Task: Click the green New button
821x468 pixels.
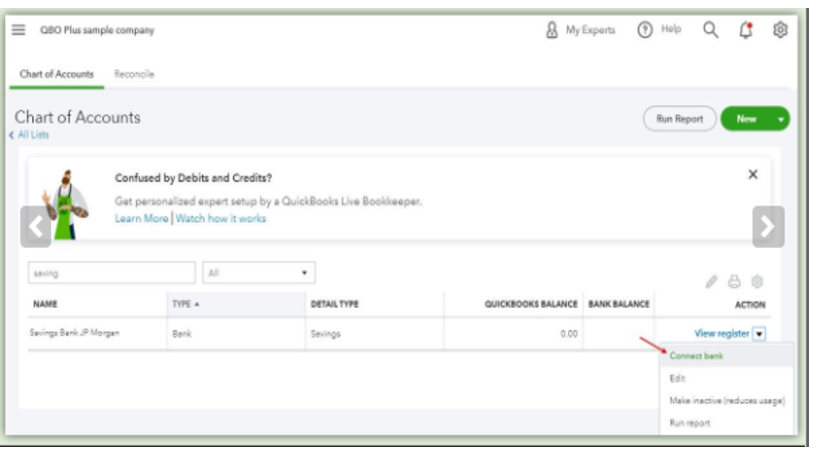Action: tap(746, 119)
